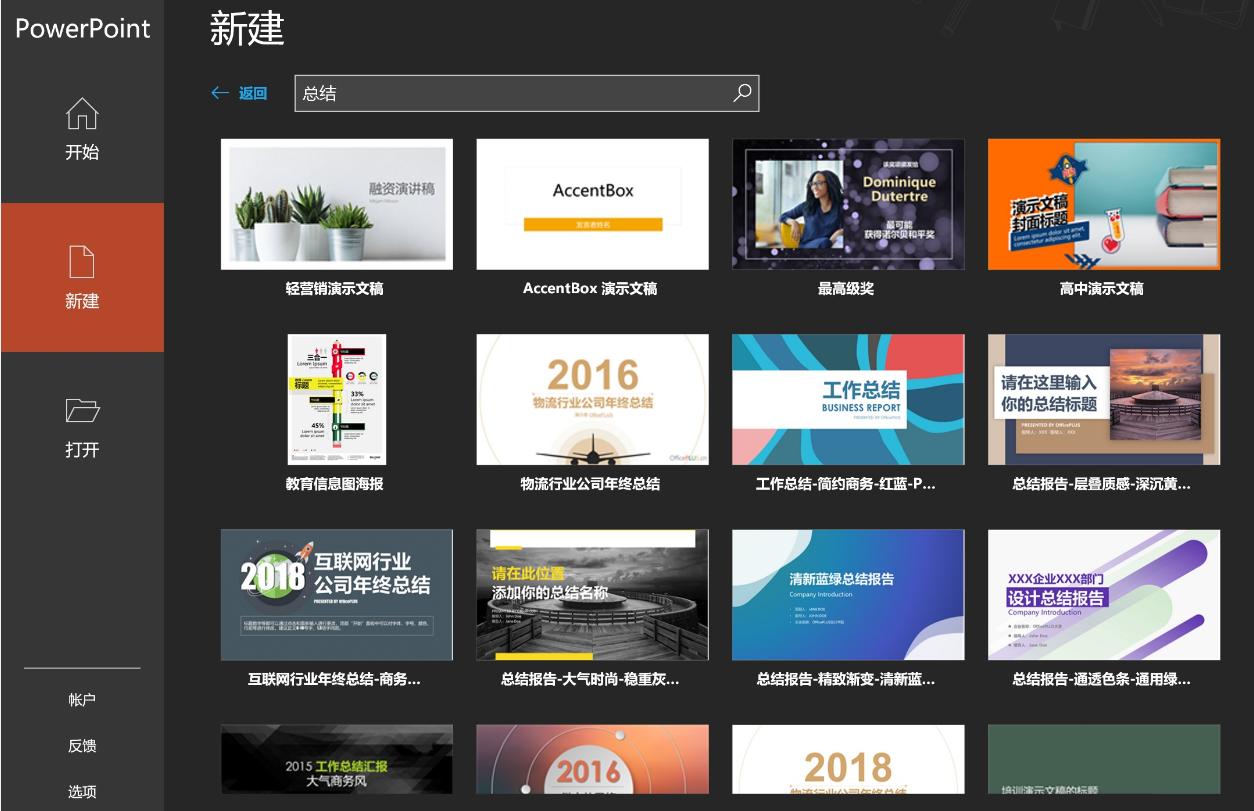The height and width of the screenshot is (811, 1254).
Task: Click the 教育信息图海报 caption
Action: click(334, 484)
